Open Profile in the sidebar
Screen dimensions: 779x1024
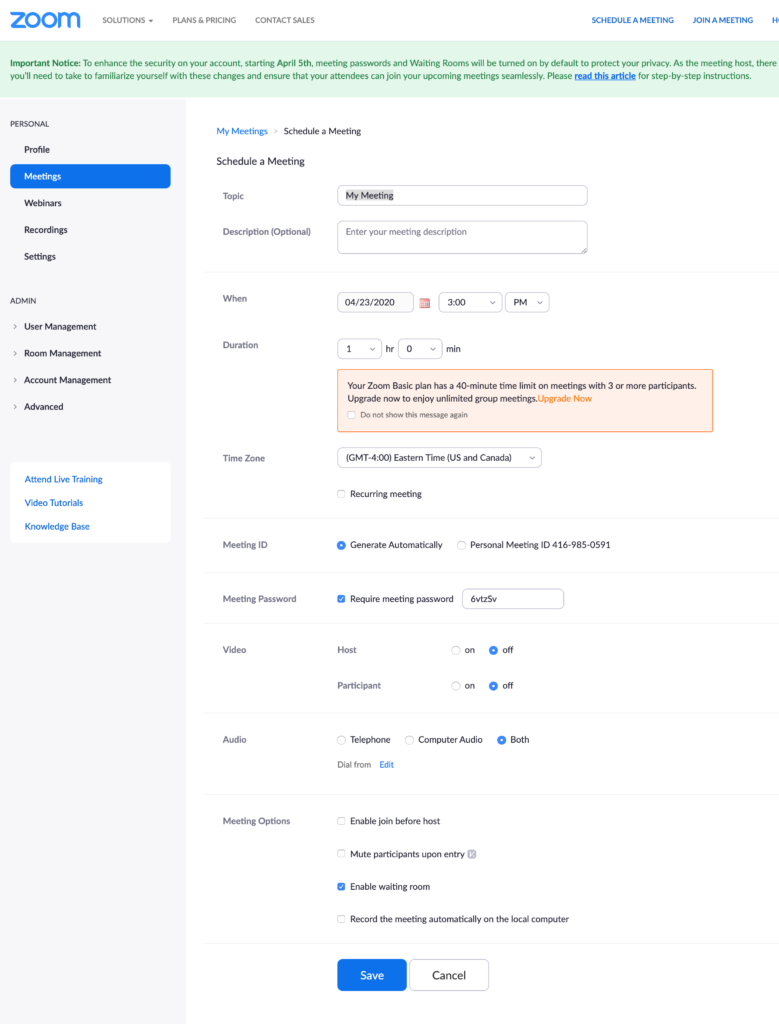point(37,150)
